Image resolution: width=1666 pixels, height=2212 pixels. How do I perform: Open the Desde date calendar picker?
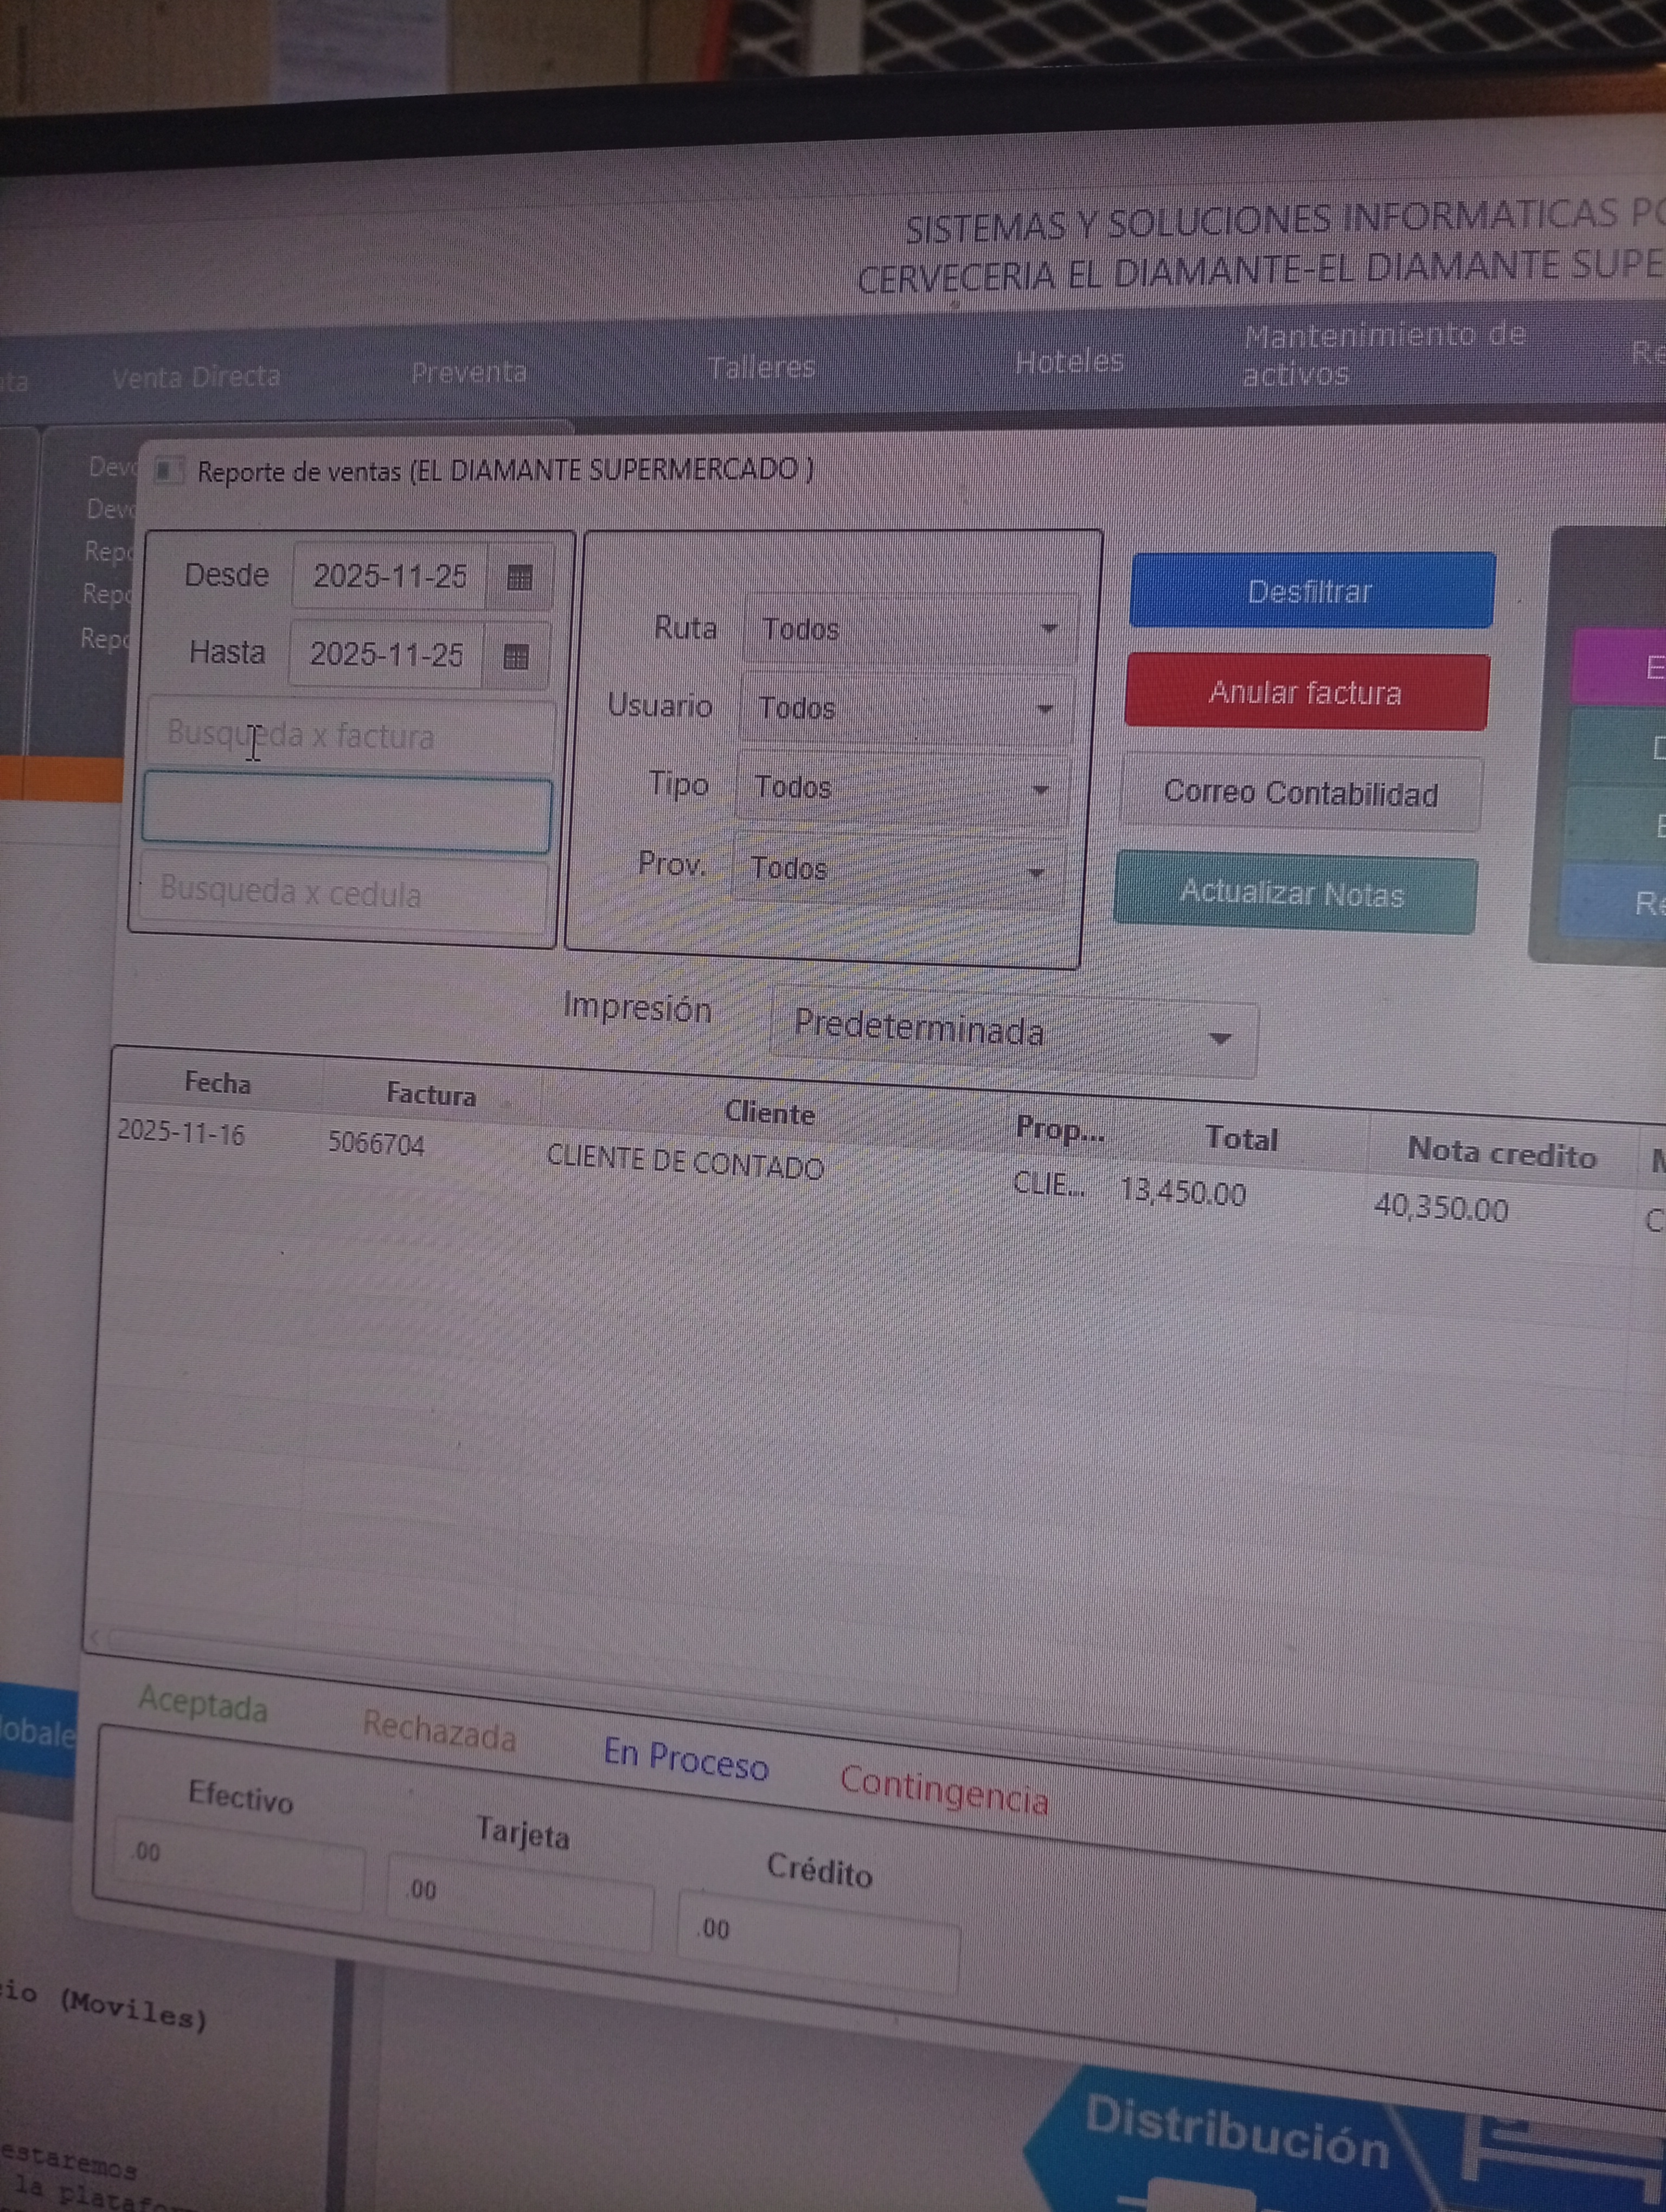click(519, 577)
